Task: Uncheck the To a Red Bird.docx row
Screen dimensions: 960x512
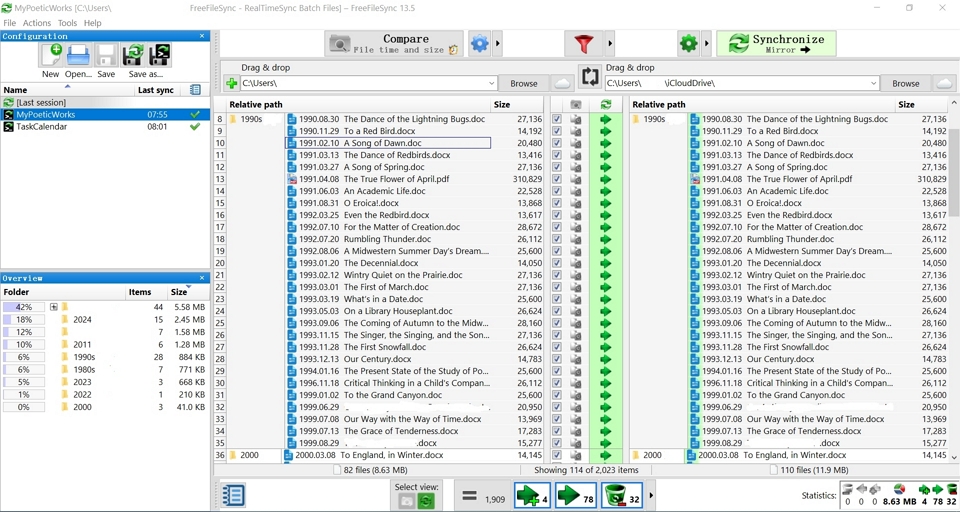Action: coord(557,131)
